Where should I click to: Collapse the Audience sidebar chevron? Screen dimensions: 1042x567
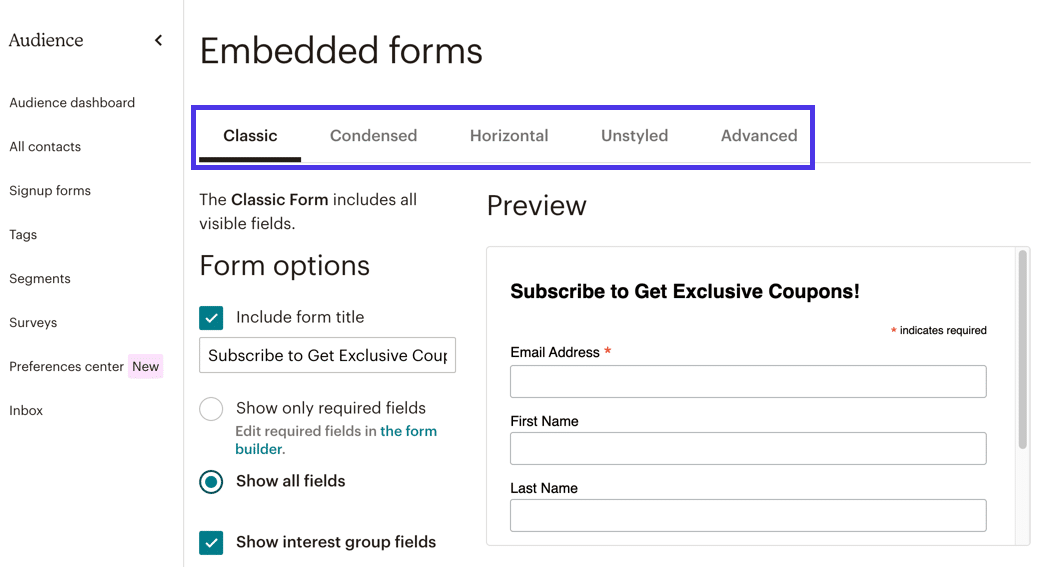158,41
